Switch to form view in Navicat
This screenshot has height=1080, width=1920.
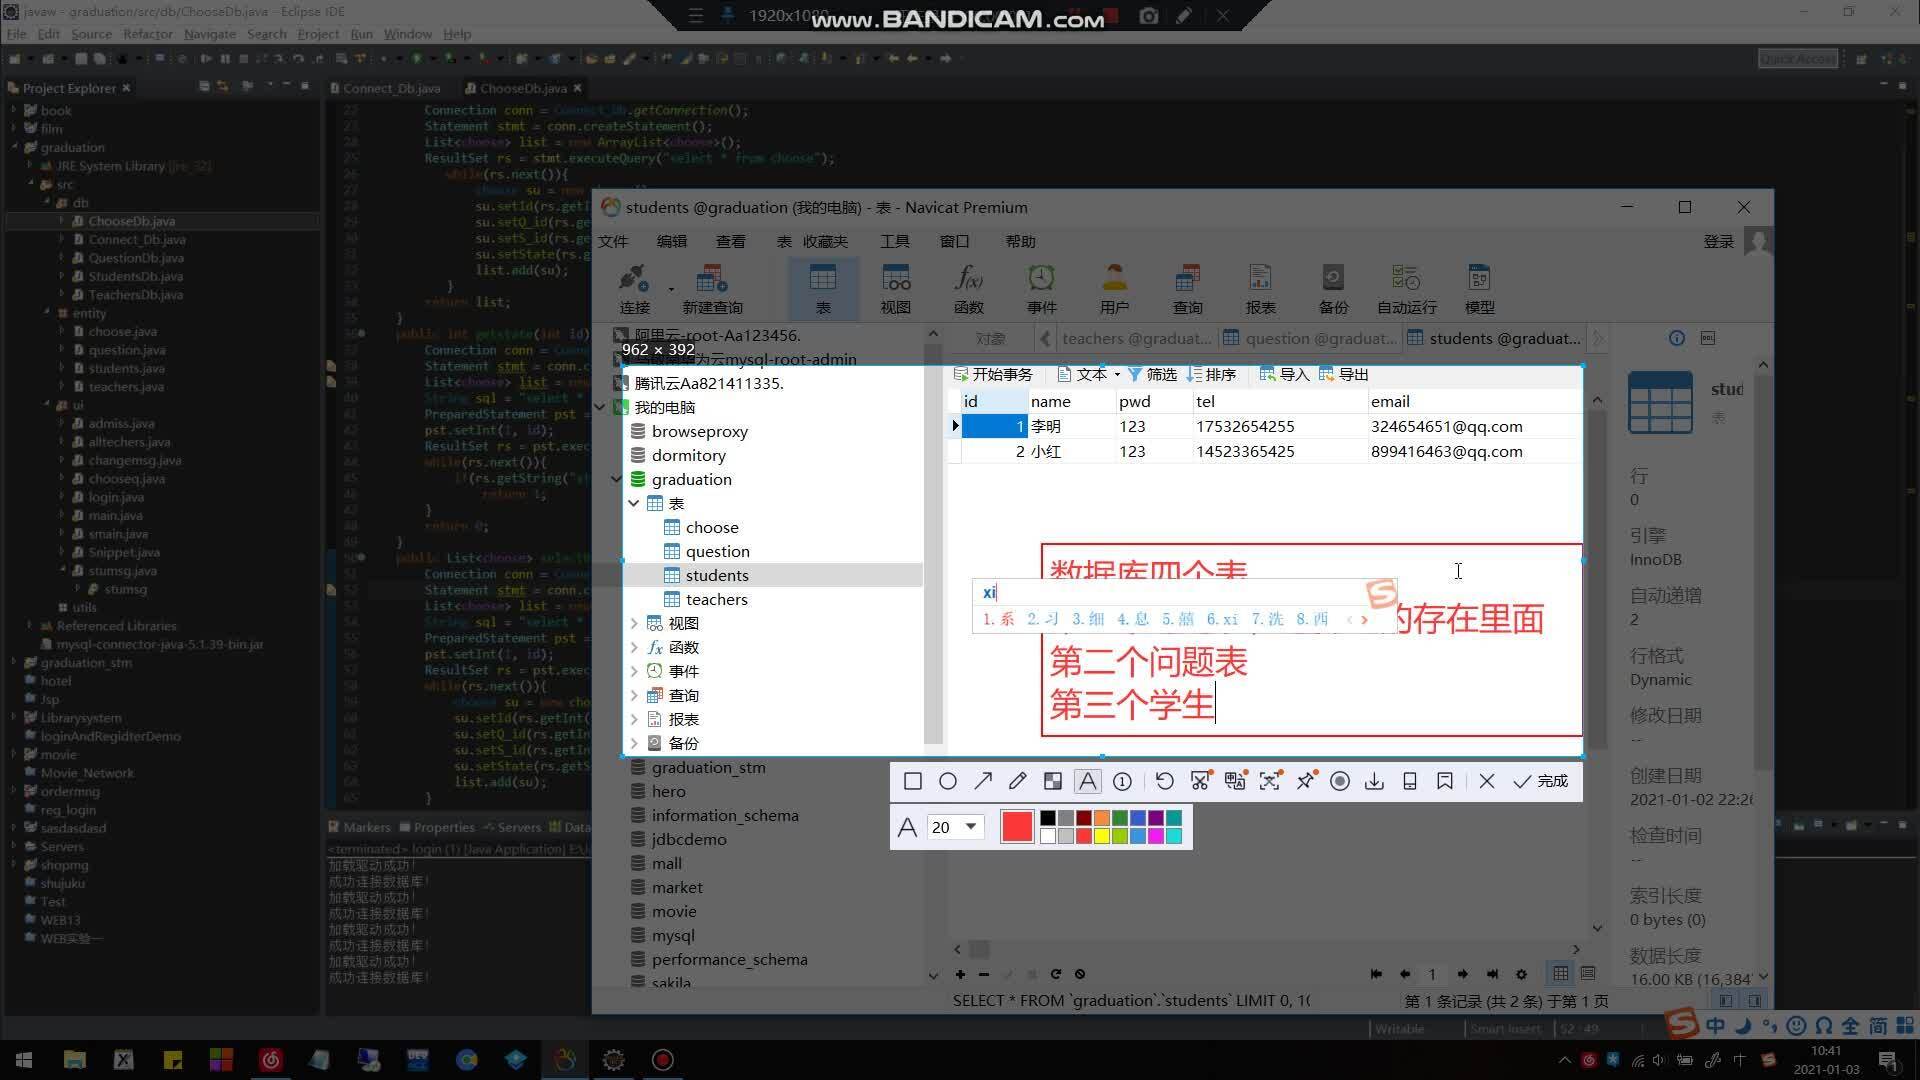click(x=1588, y=973)
